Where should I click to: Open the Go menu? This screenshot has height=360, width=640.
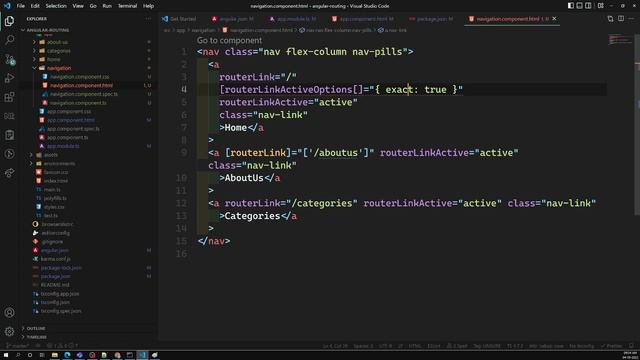(x=93, y=6)
